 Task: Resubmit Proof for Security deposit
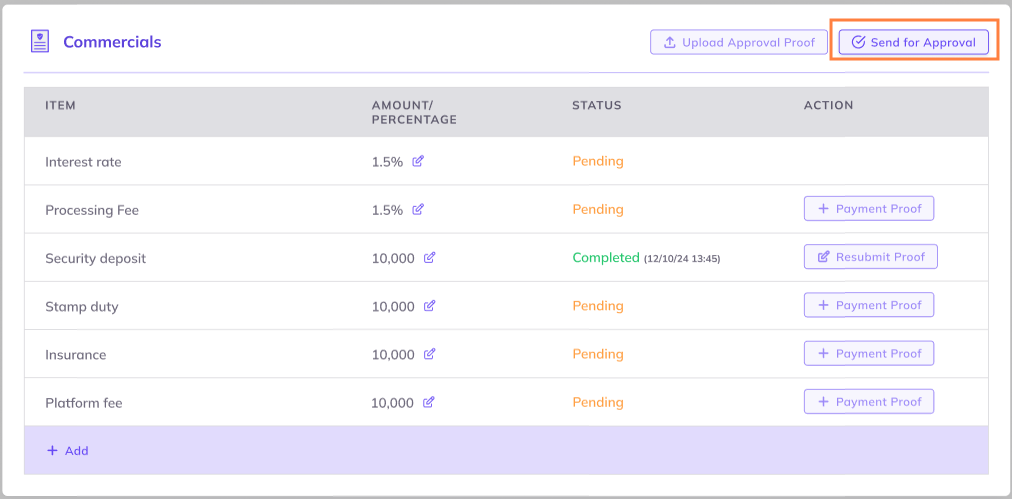[870, 257]
